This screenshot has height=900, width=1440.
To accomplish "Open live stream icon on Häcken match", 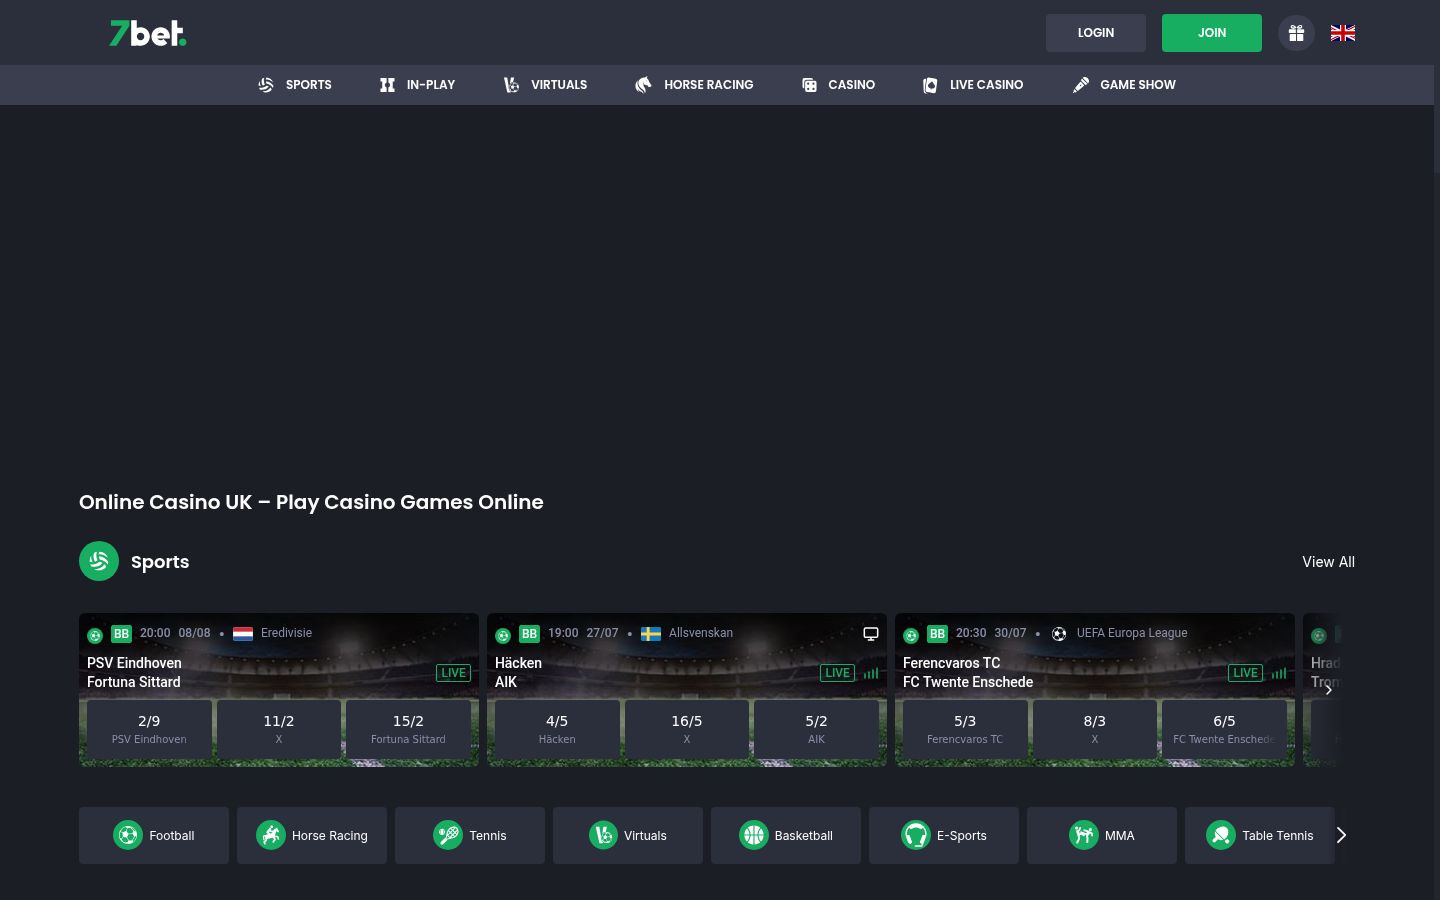I will click(871, 633).
